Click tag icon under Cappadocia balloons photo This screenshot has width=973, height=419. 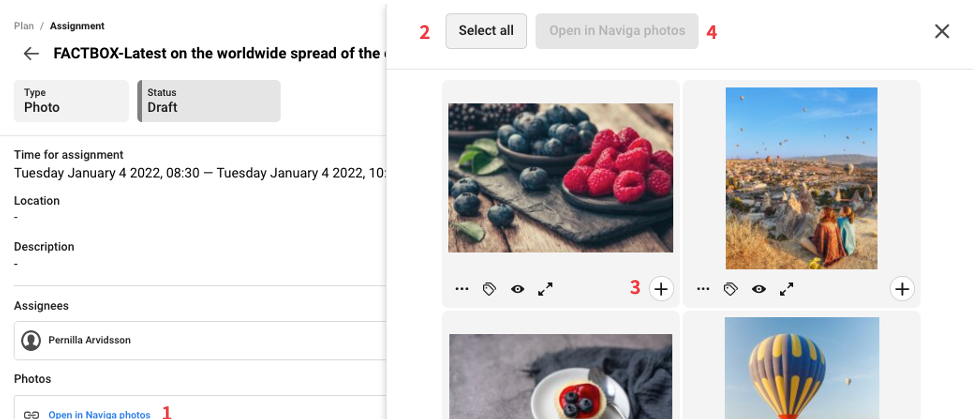click(731, 289)
